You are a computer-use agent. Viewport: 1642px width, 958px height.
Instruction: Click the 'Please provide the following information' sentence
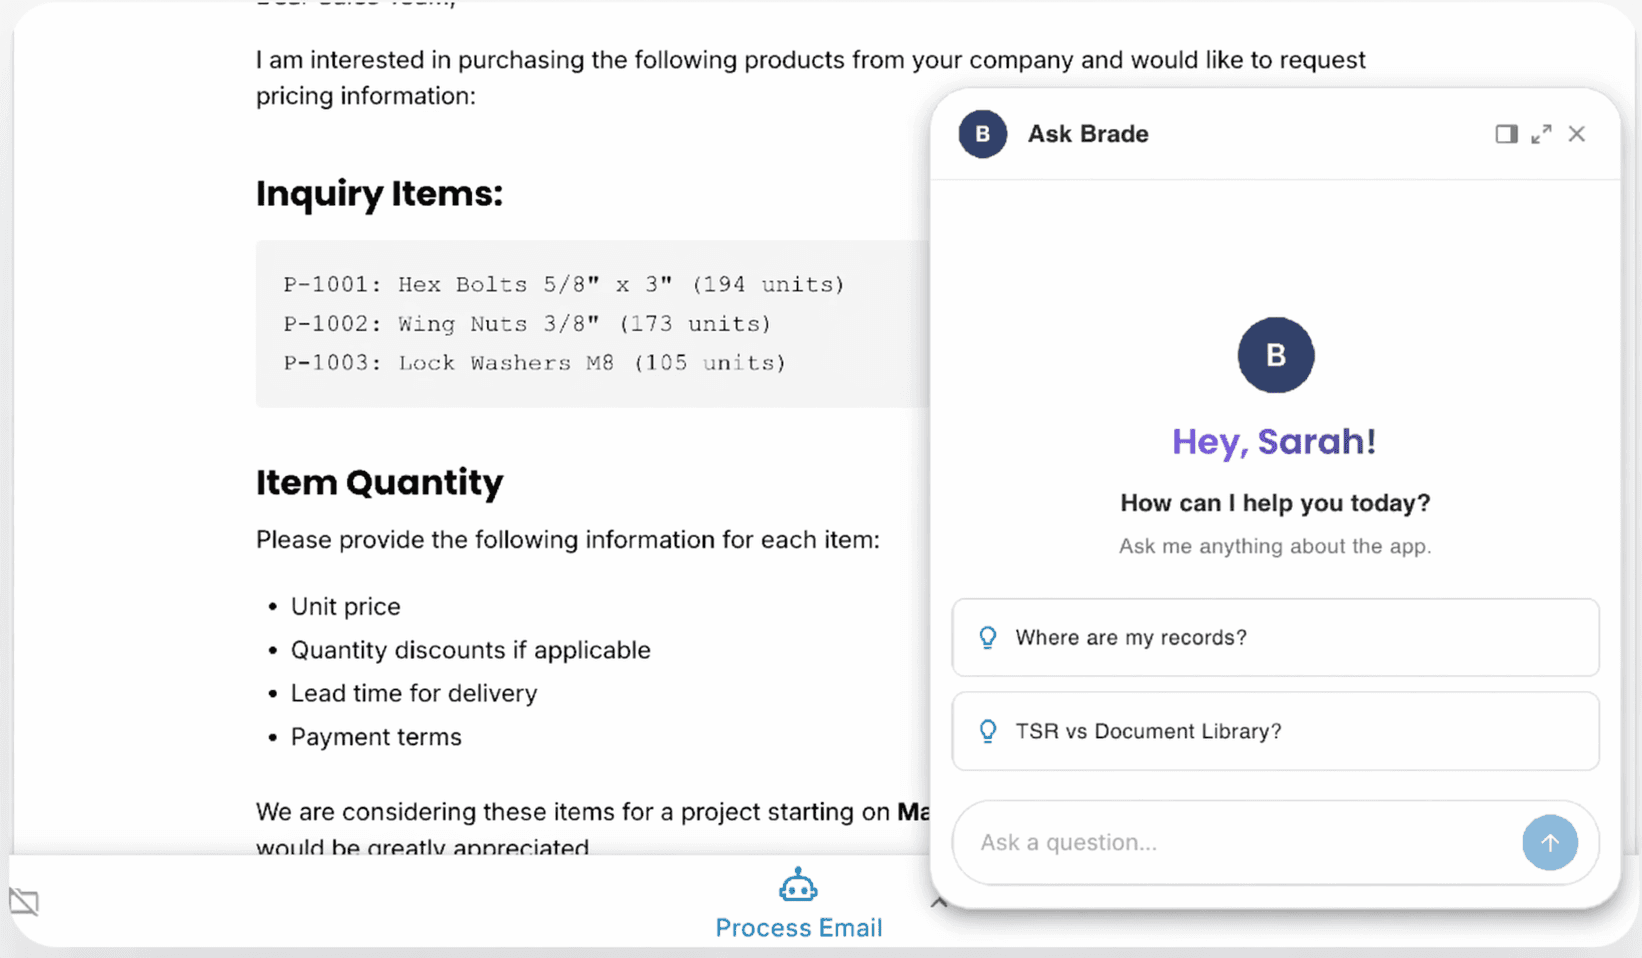568,540
